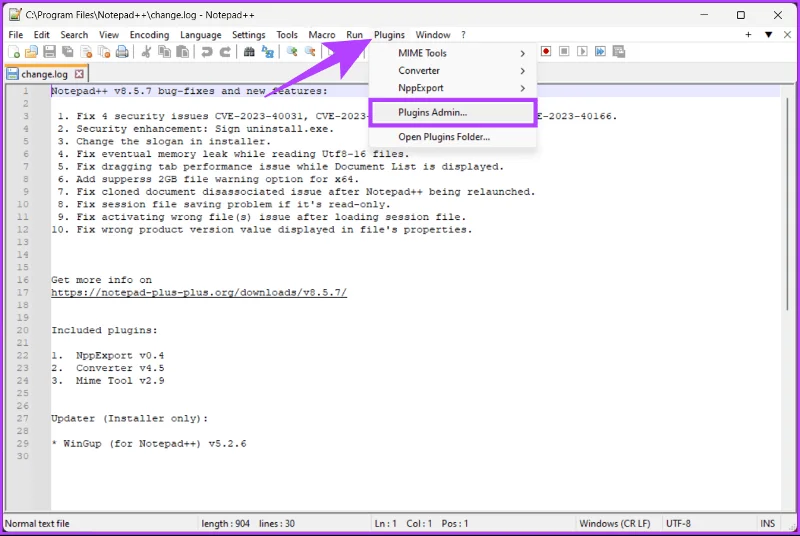Image resolution: width=800 pixels, height=536 pixels.
Task: Click the Plugins menu item
Action: click(389, 35)
